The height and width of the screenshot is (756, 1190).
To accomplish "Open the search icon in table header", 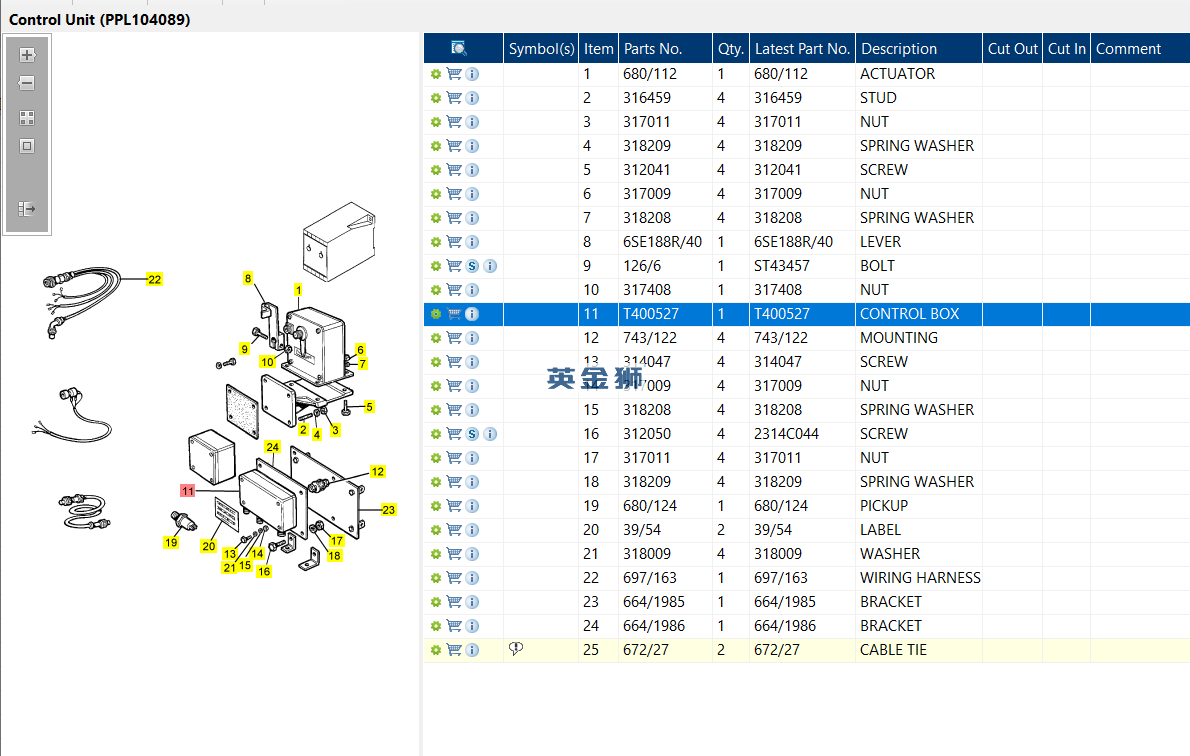I will (x=459, y=48).
